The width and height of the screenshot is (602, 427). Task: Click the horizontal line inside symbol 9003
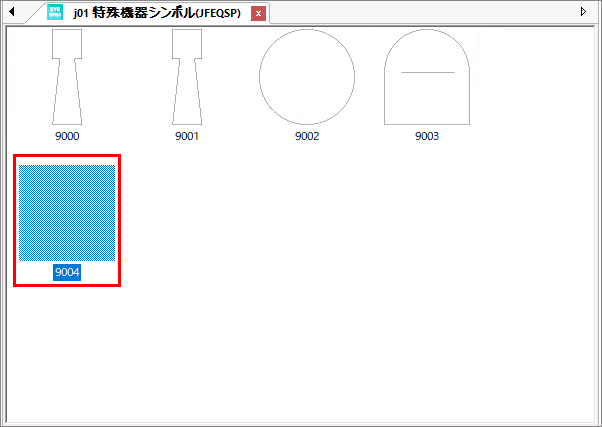(x=427, y=73)
